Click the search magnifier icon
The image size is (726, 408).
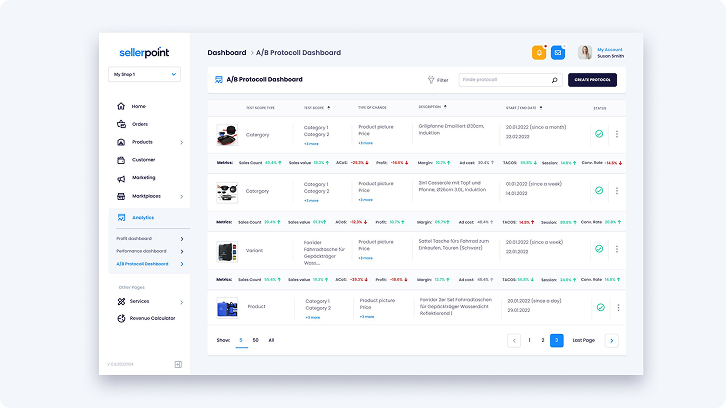tap(555, 80)
